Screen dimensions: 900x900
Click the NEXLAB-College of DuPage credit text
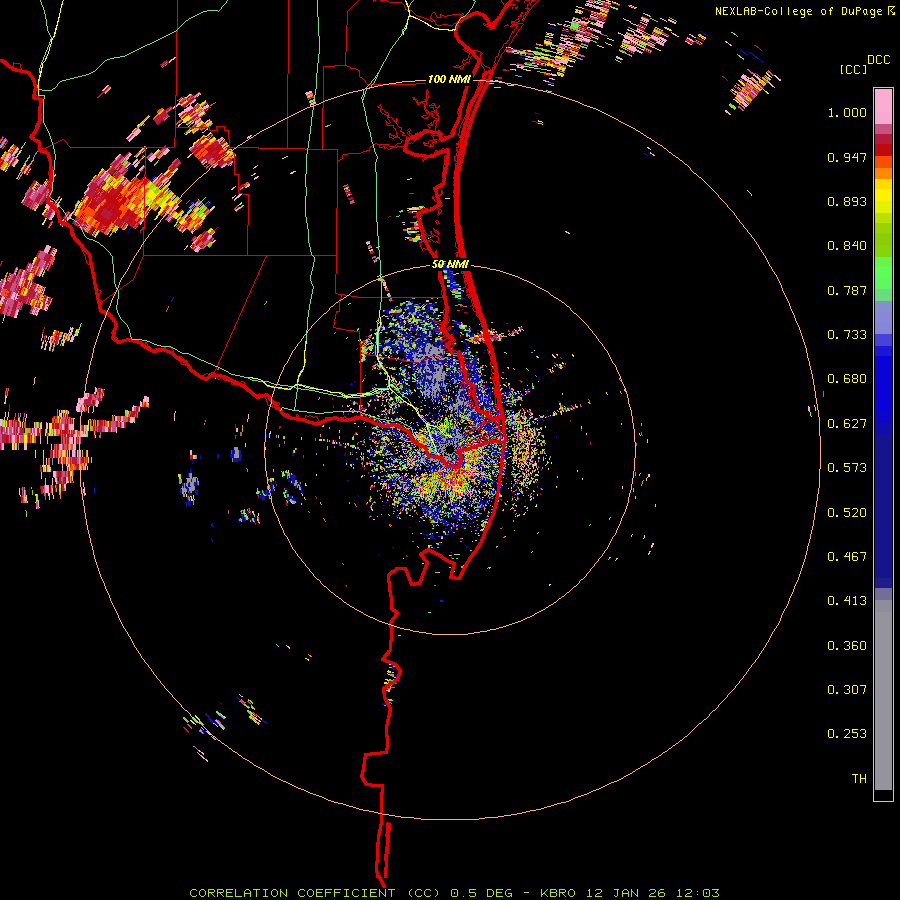click(800, 11)
